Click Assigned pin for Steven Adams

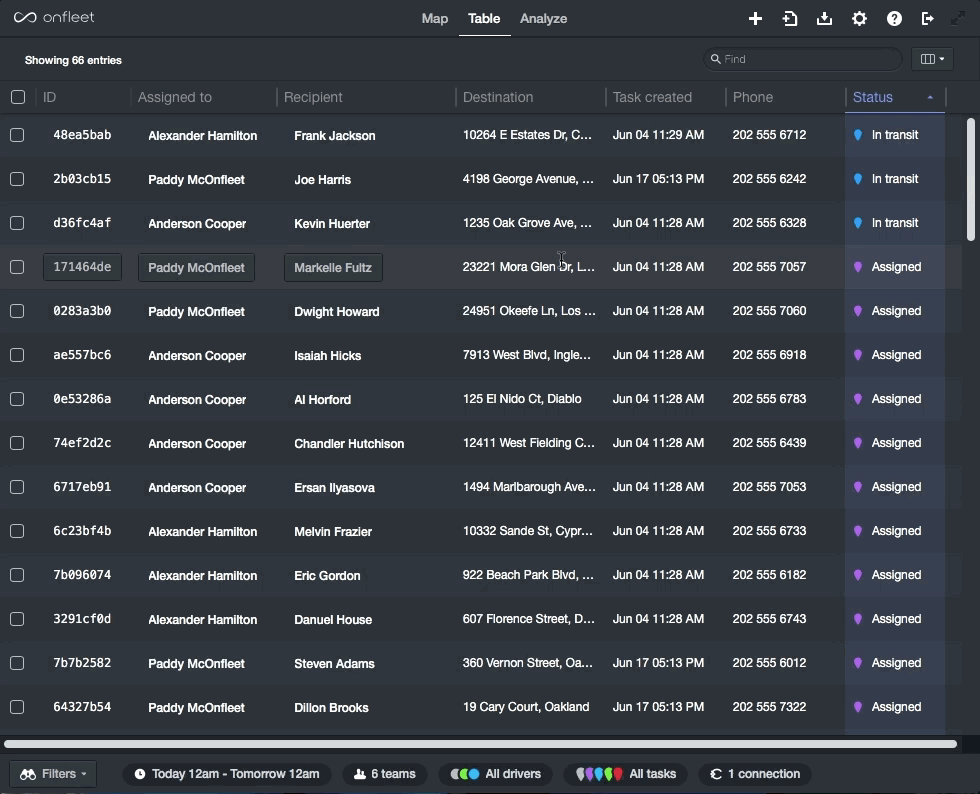coord(858,663)
